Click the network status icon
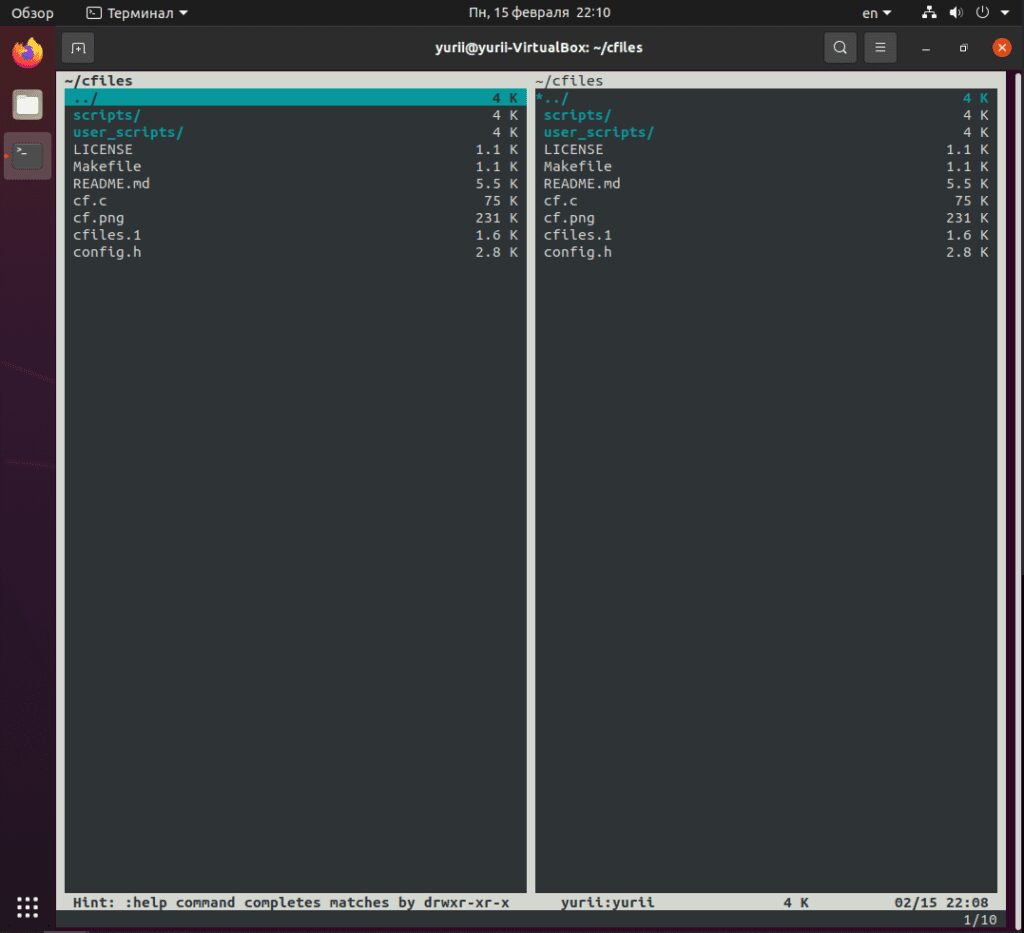This screenshot has width=1024, height=933. click(x=929, y=13)
